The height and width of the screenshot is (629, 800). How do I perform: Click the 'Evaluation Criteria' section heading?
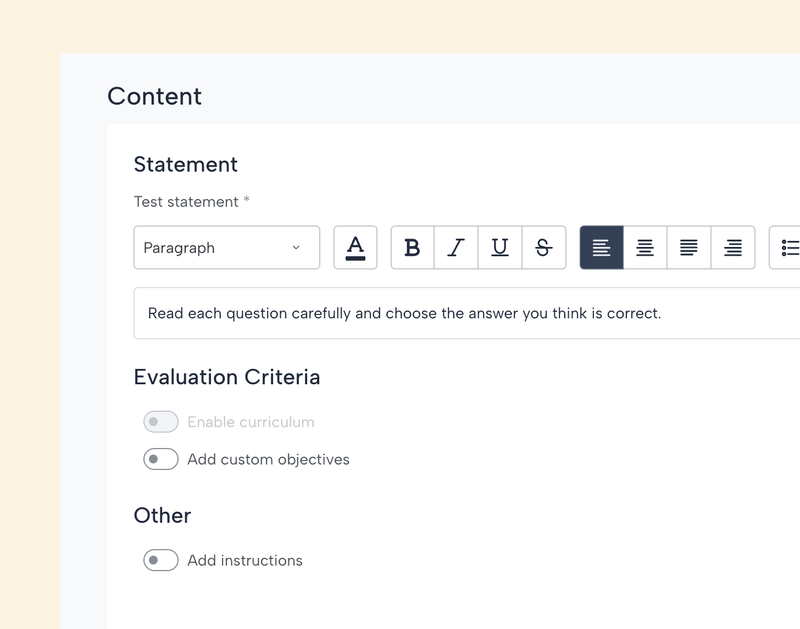click(227, 377)
